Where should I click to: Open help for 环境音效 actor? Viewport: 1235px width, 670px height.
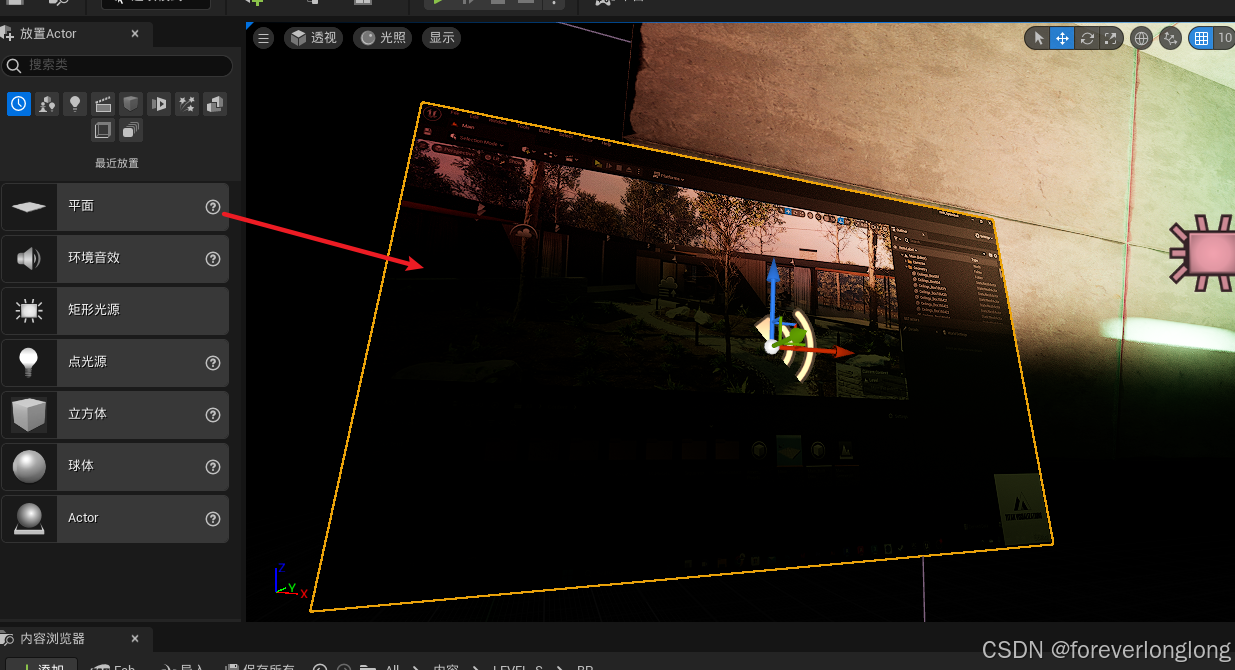213,259
